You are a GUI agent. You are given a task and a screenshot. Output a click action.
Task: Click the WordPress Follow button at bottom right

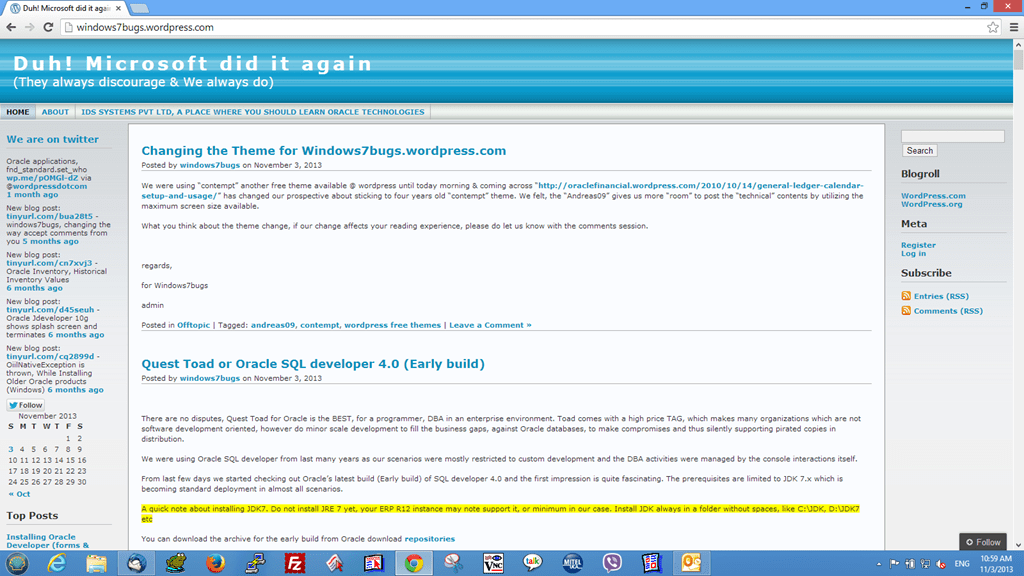point(983,542)
